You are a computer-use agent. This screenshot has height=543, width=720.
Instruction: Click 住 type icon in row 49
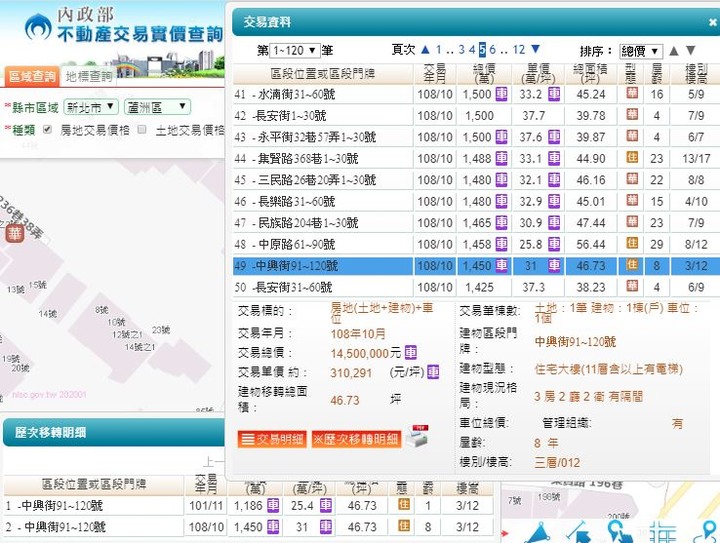point(632,264)
